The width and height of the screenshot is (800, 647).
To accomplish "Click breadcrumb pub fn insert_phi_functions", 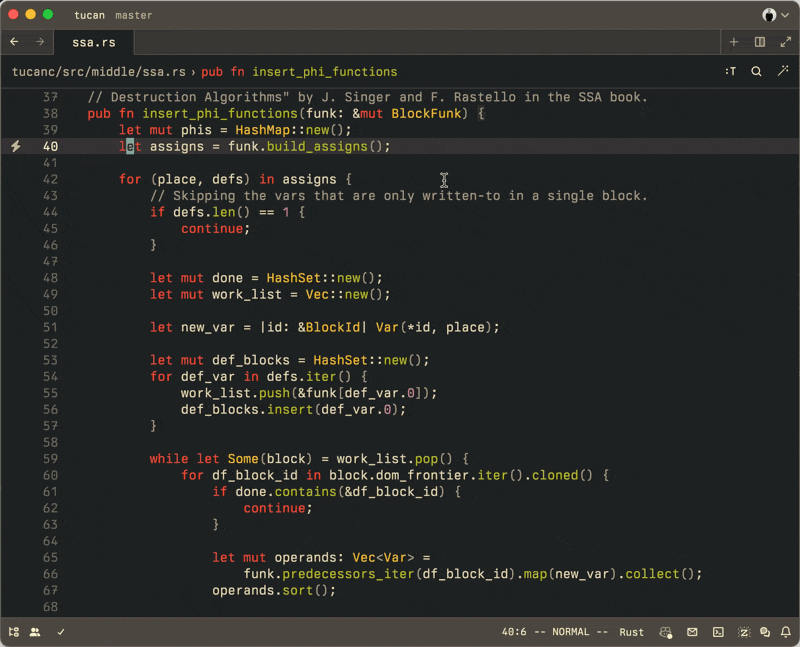I will coord(299,71).
